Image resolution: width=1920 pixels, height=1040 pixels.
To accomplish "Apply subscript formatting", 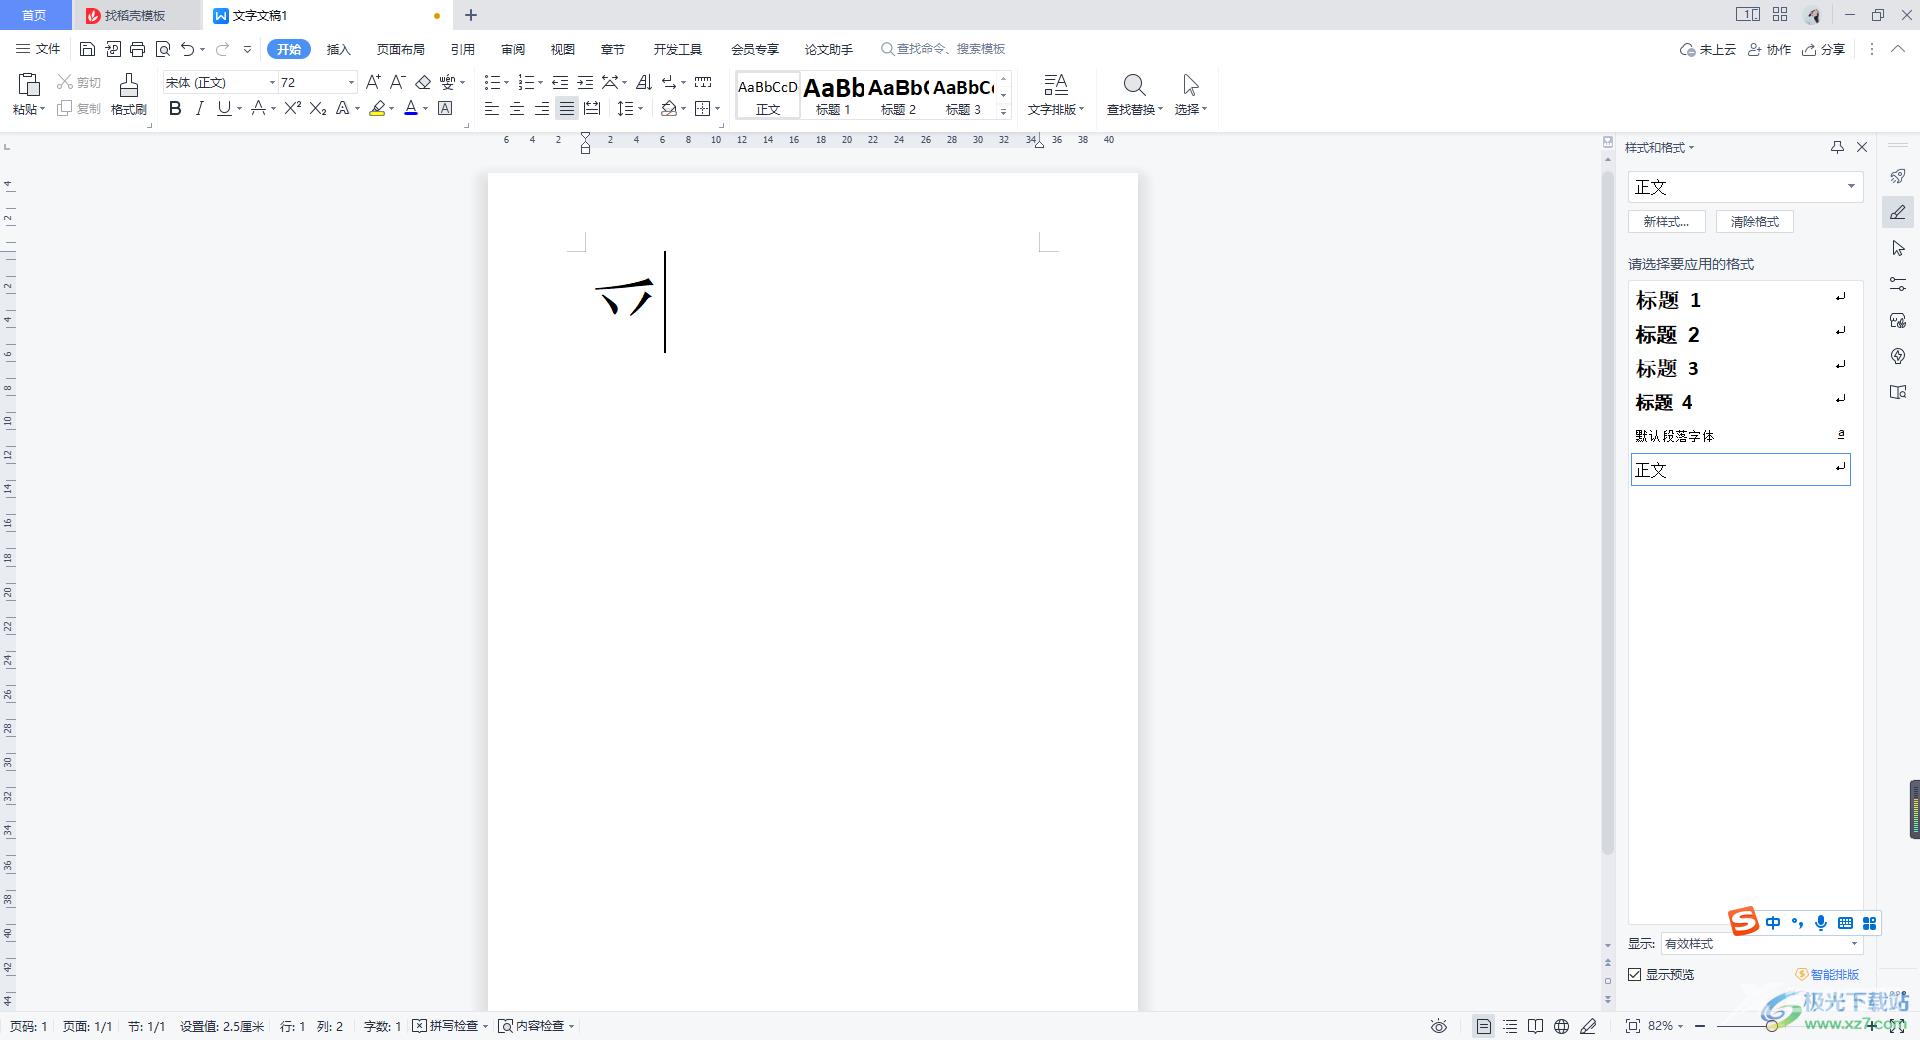I will [318, 108].
